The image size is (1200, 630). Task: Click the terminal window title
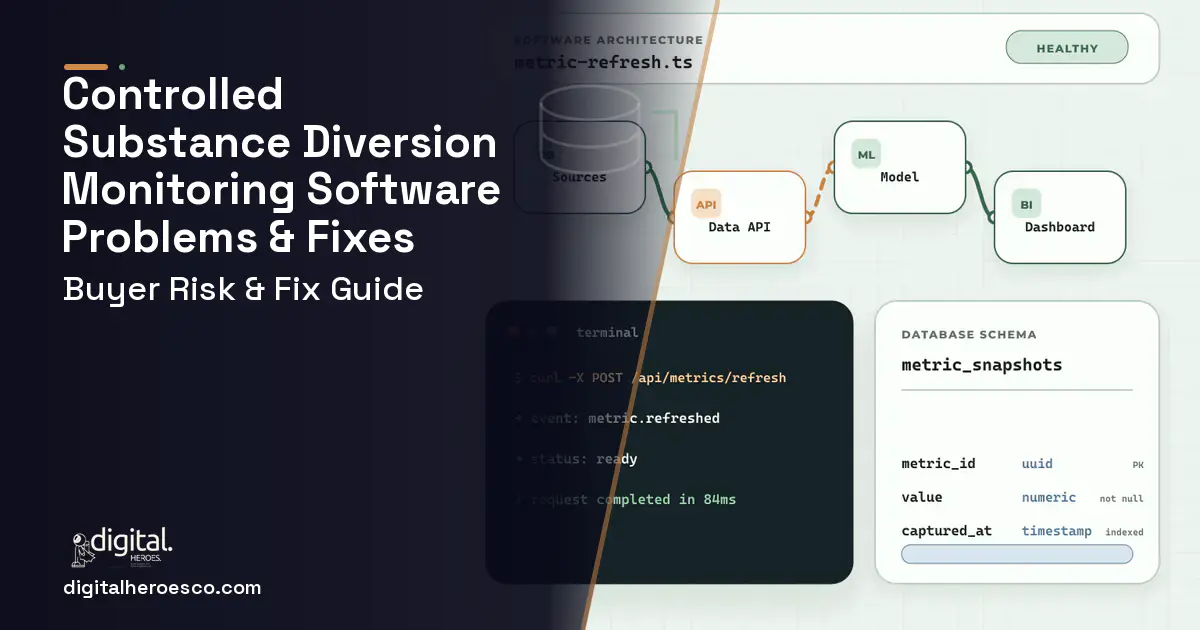click(x=607, y=332)
